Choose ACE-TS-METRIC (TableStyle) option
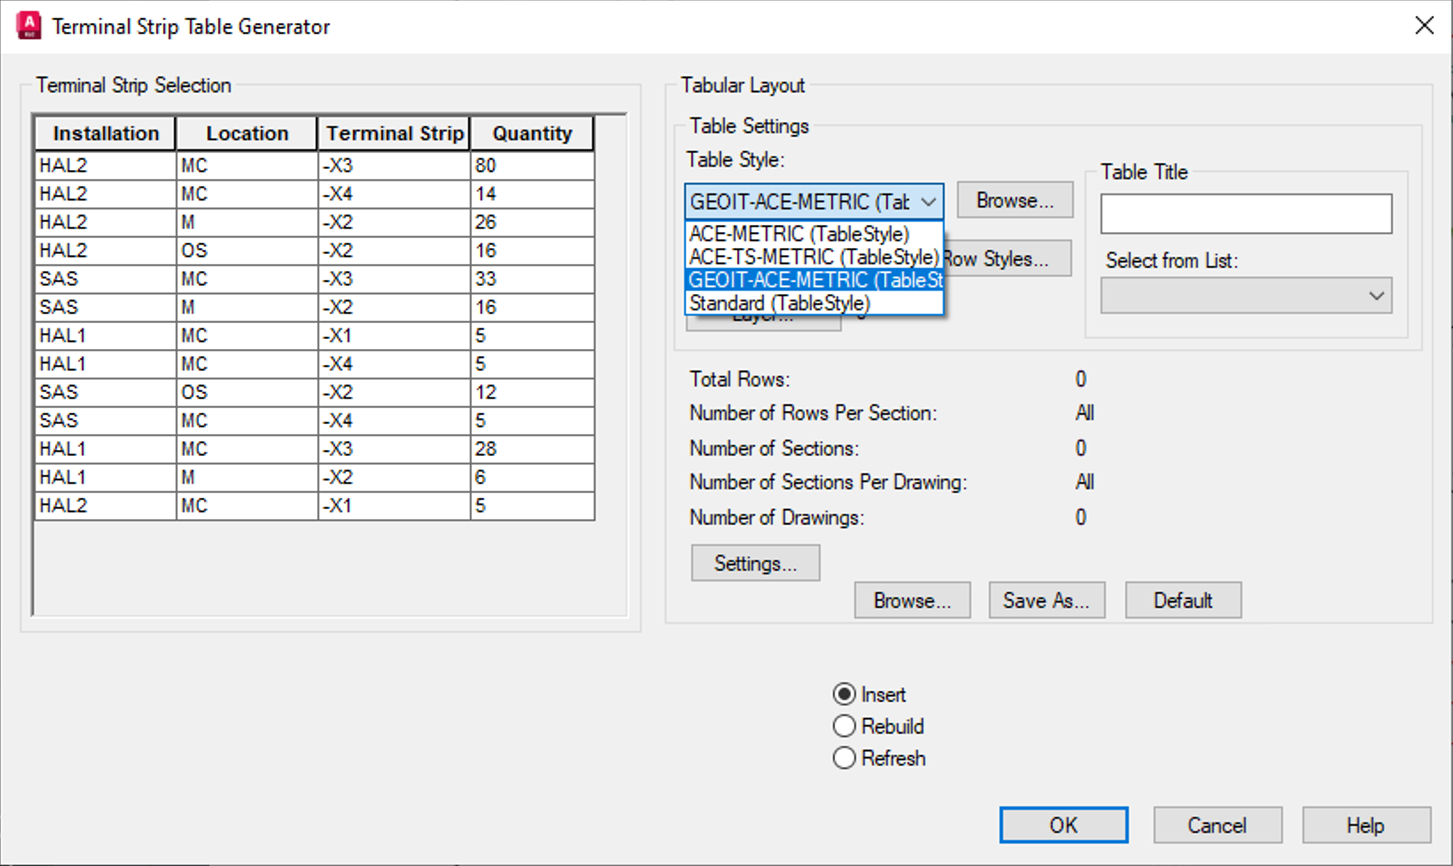 click(814, 257)
